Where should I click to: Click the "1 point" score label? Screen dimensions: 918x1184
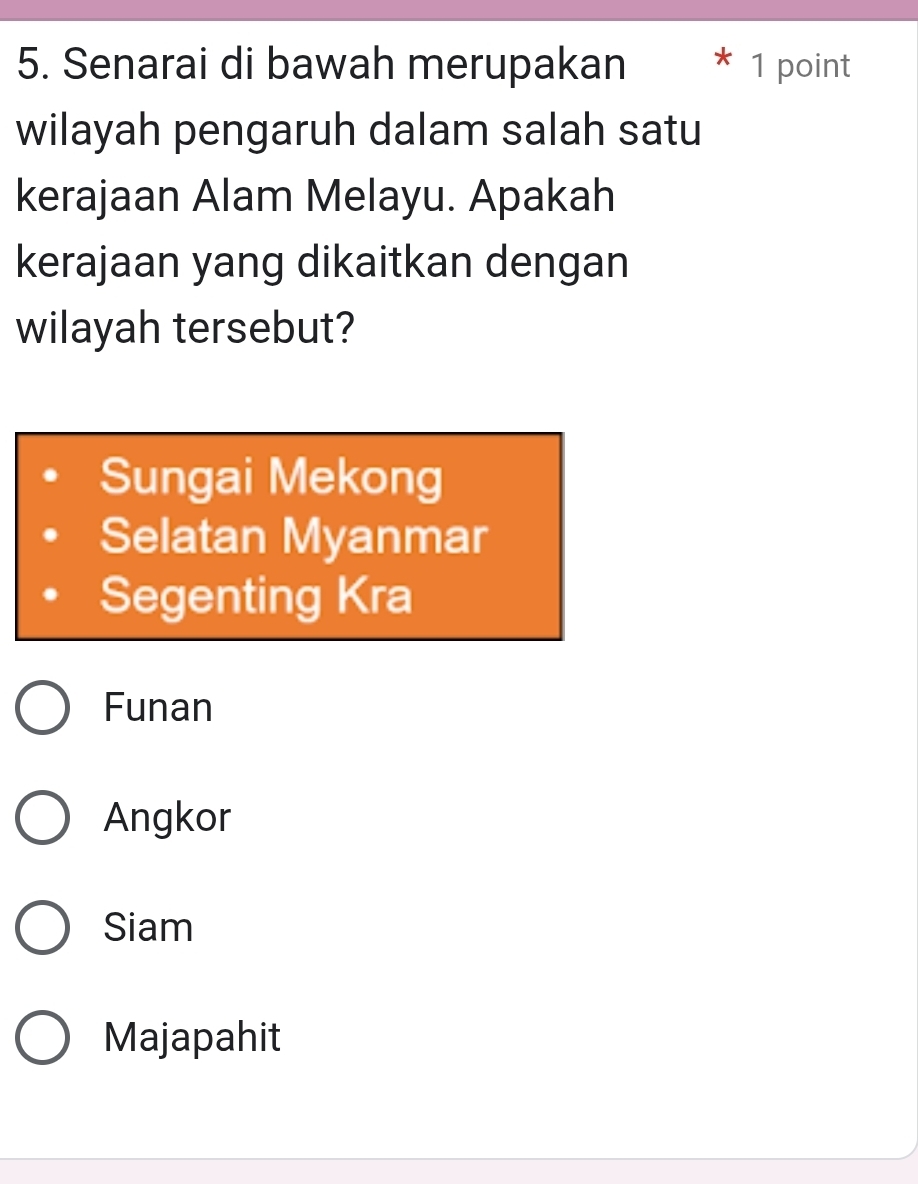click(x=801, y=67)
